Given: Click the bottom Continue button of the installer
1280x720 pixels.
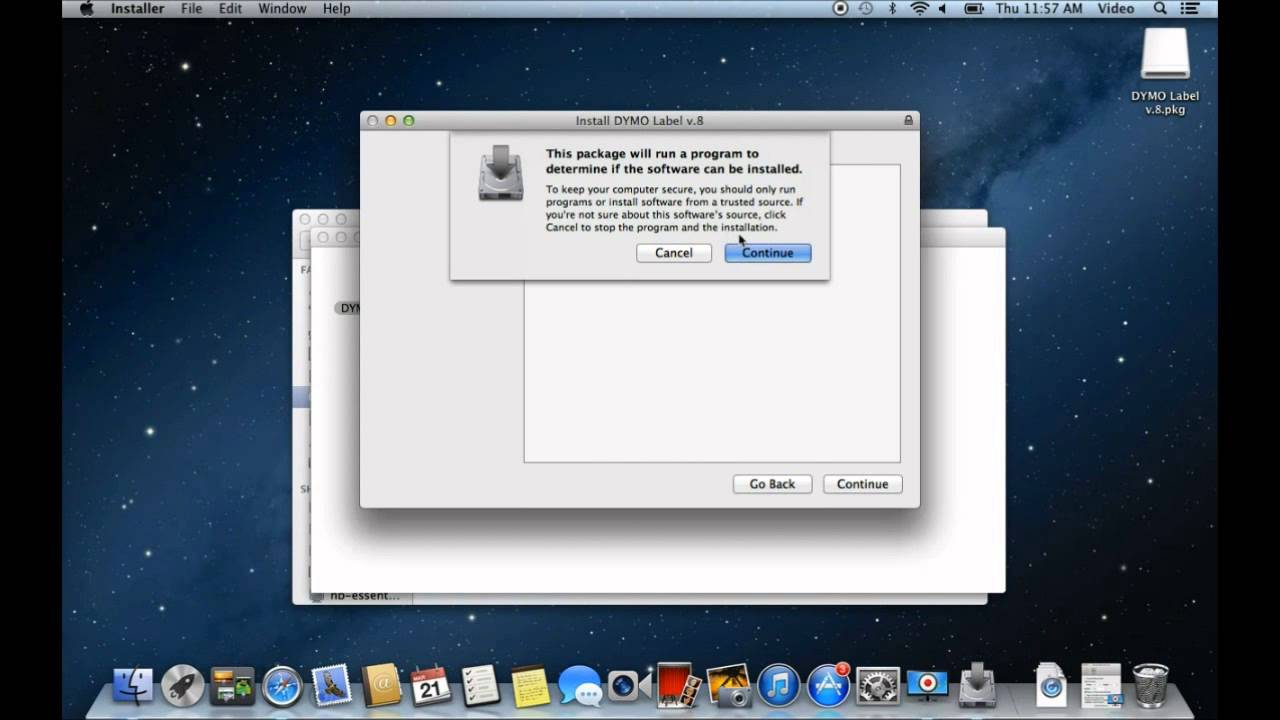Looking at the screenshot, I should pos(862,484).
